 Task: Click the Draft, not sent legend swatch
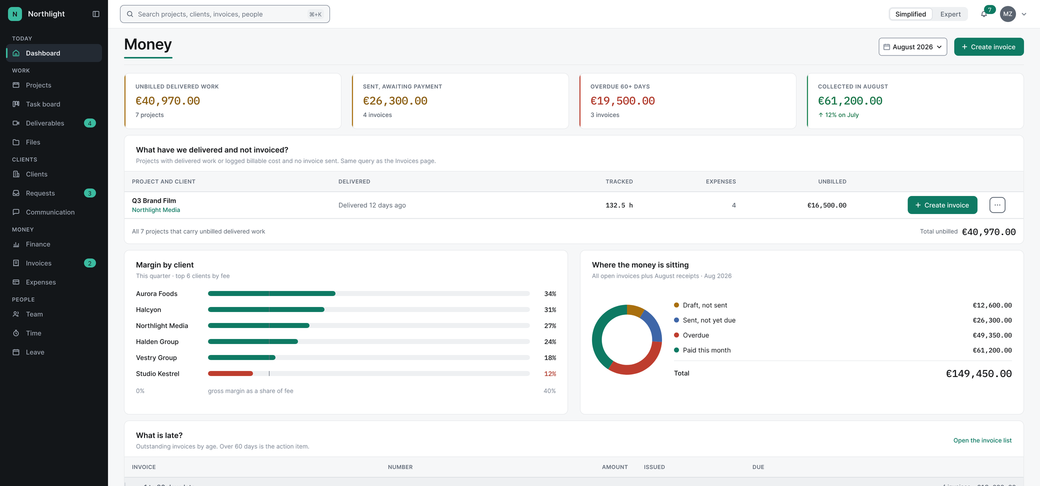[677, 305]
